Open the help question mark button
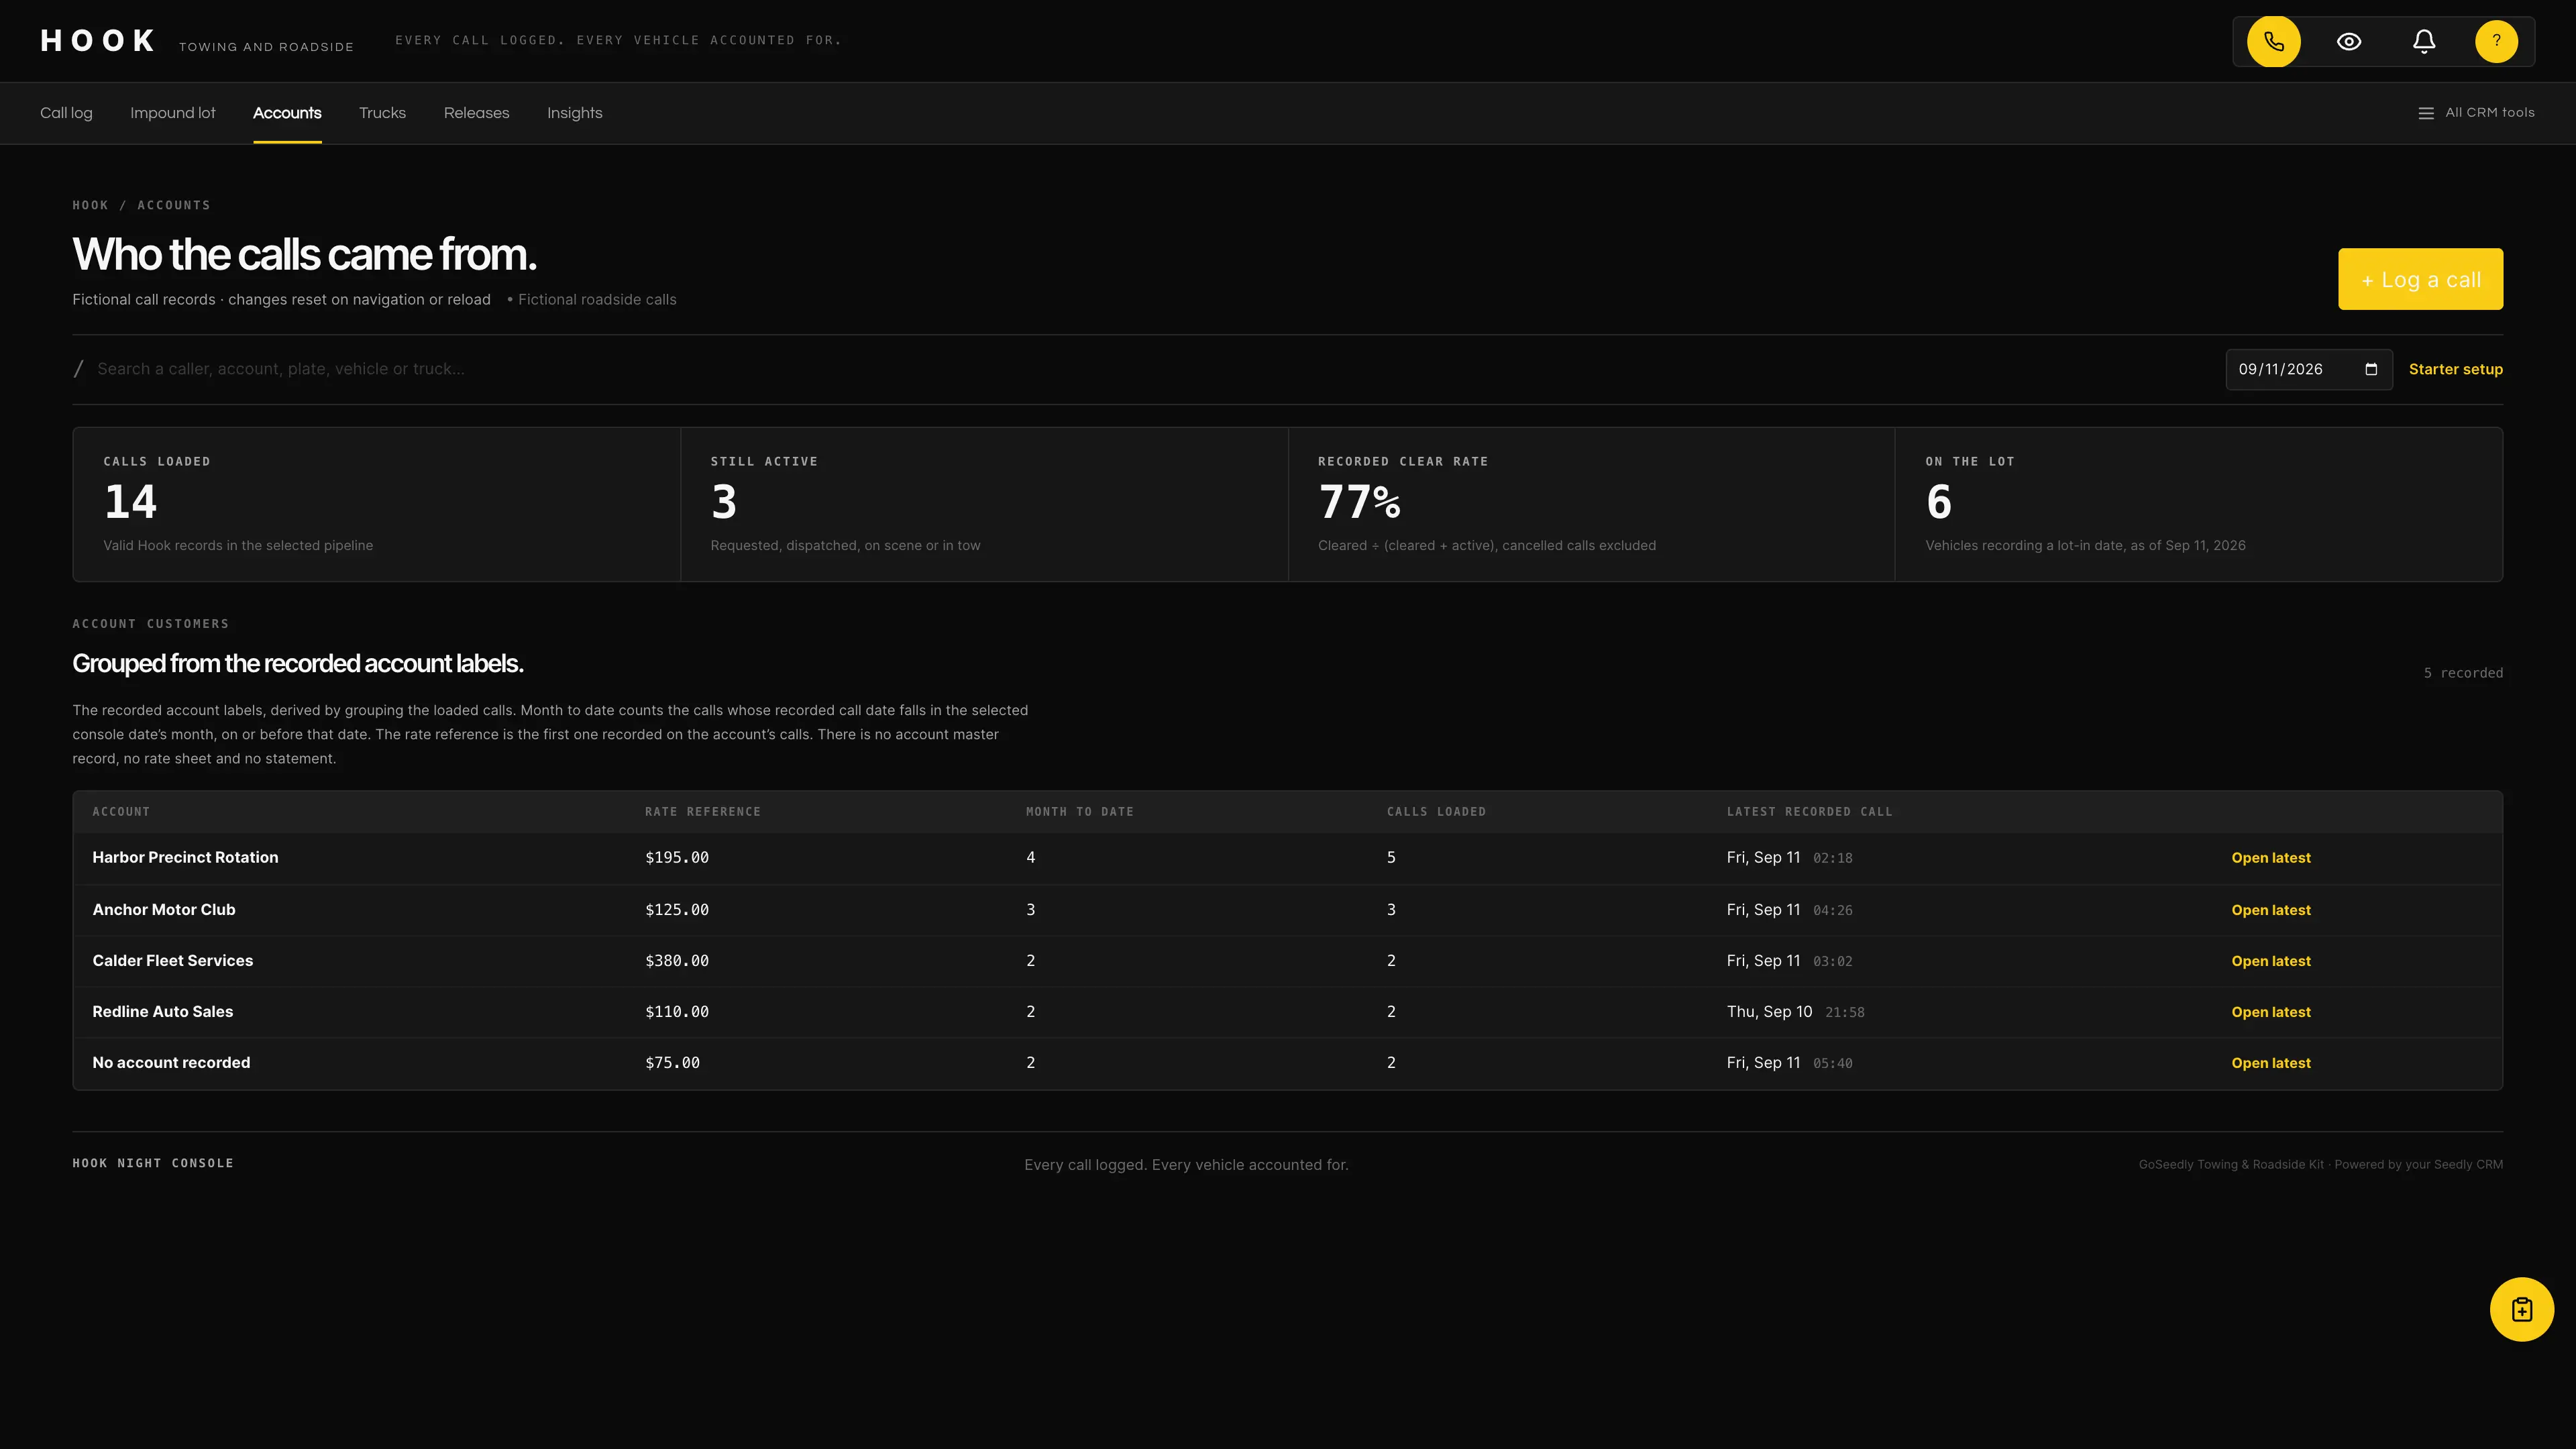 click(x=2496, y=41)
